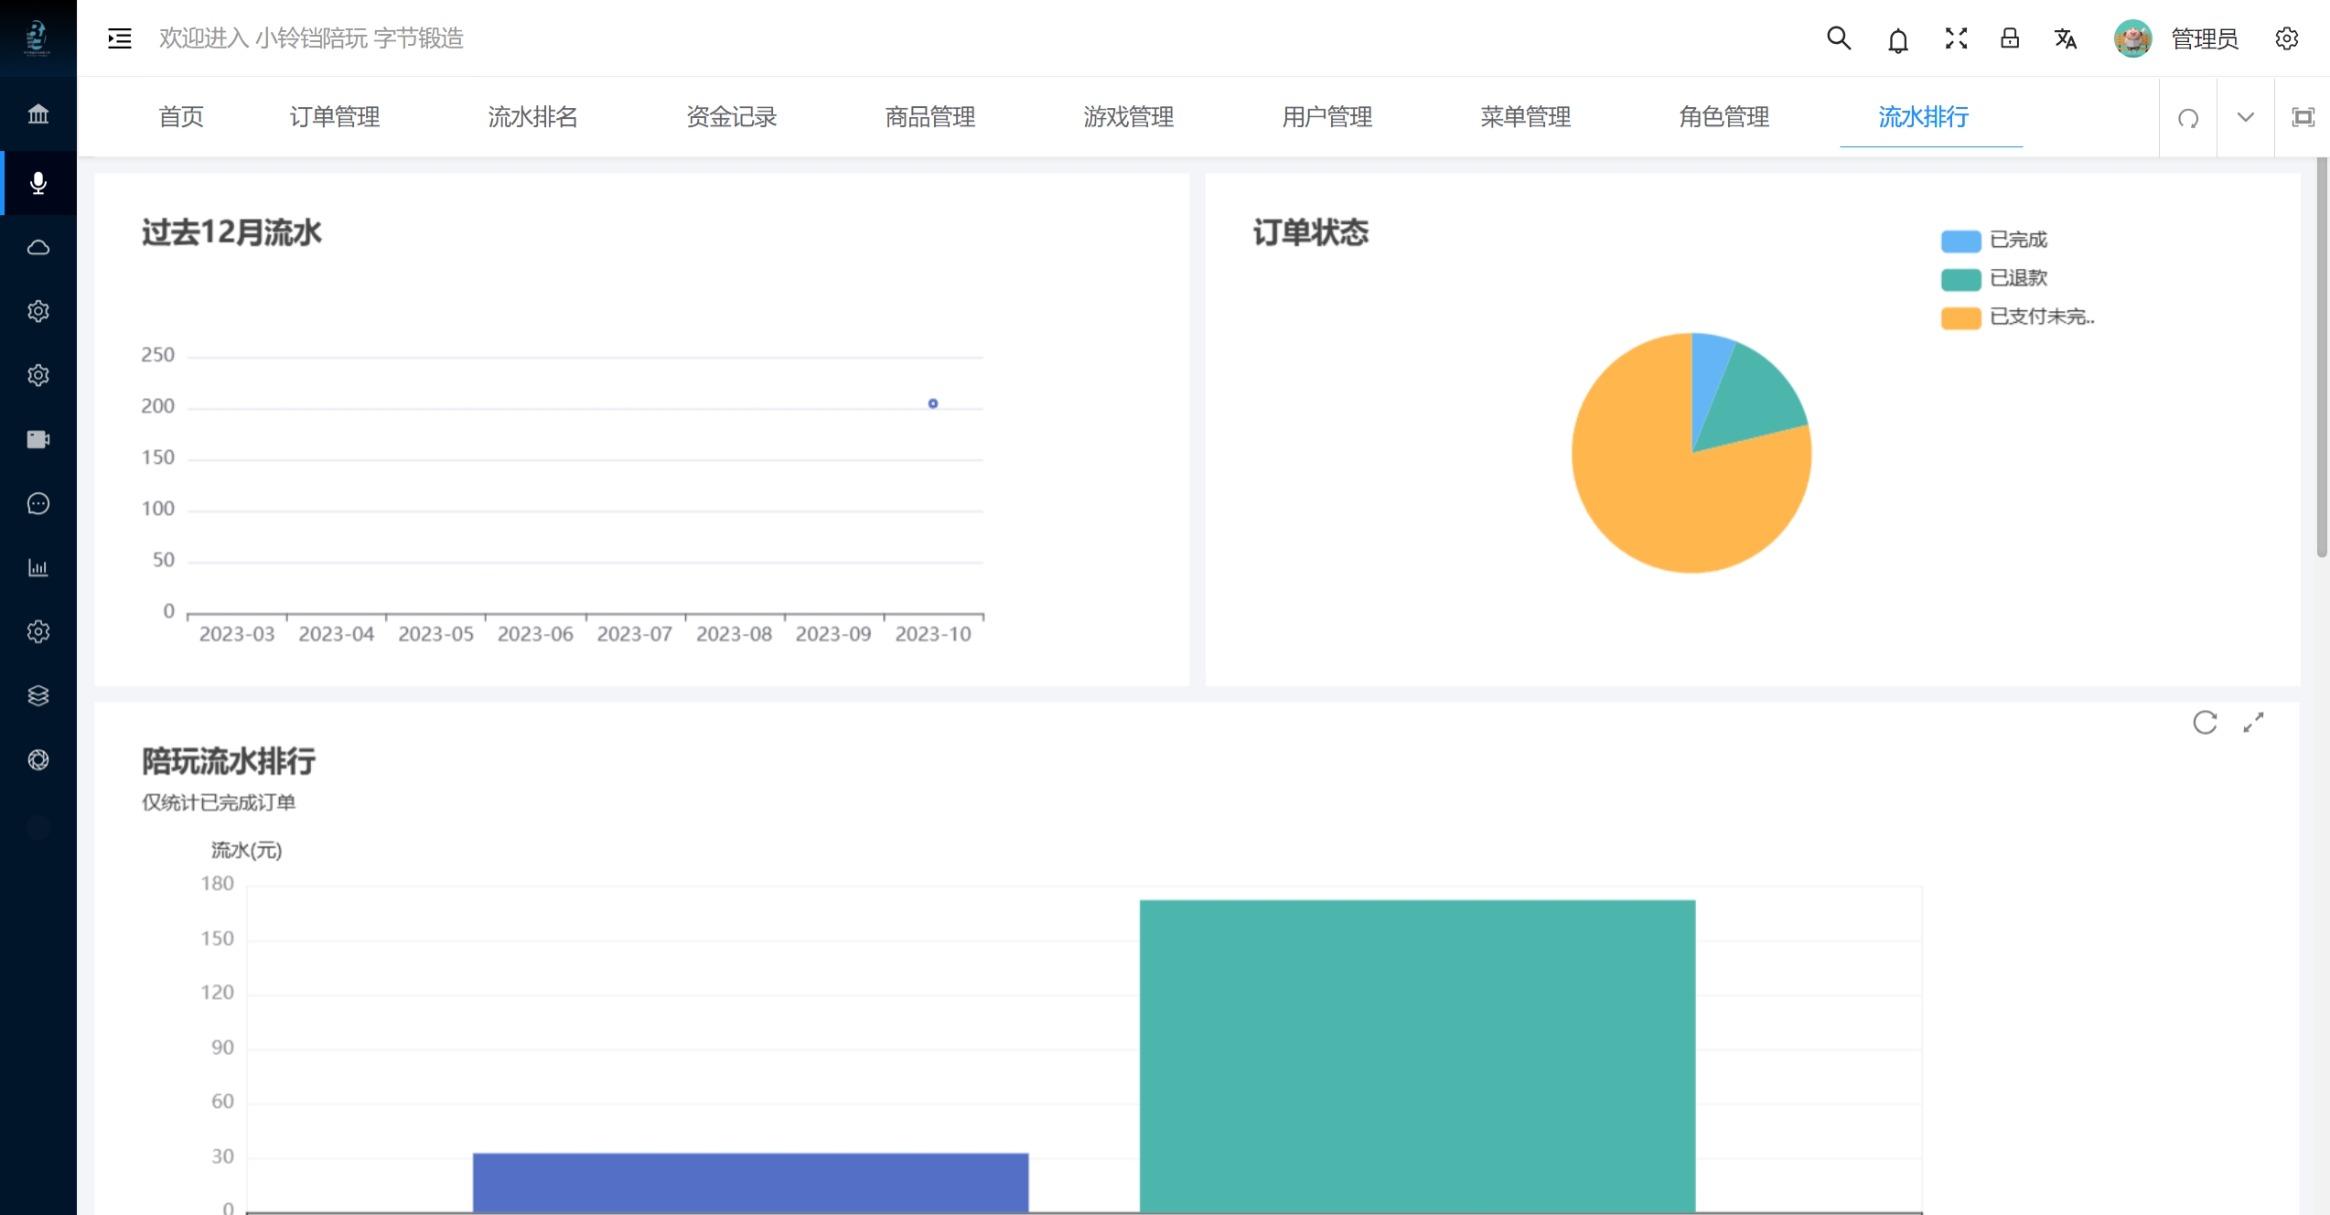Open the bar chart icon in sidebar
The image size is (2330, 1215).
tap(38, 568)
